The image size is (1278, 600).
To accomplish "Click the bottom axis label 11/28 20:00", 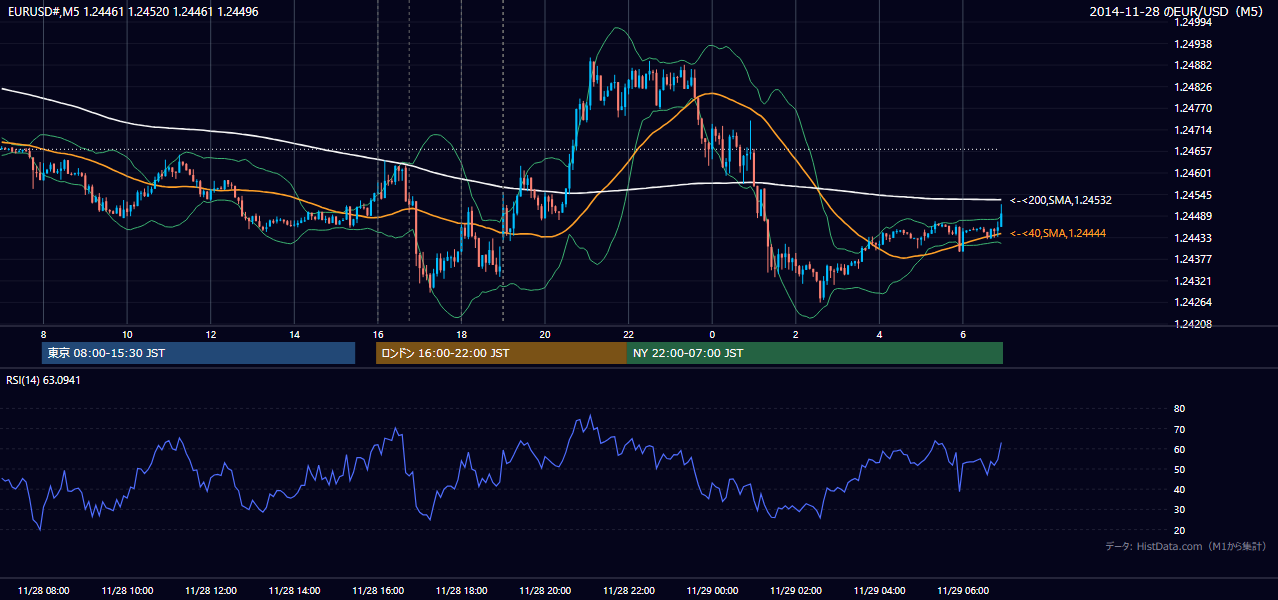I will click(545, 591).
